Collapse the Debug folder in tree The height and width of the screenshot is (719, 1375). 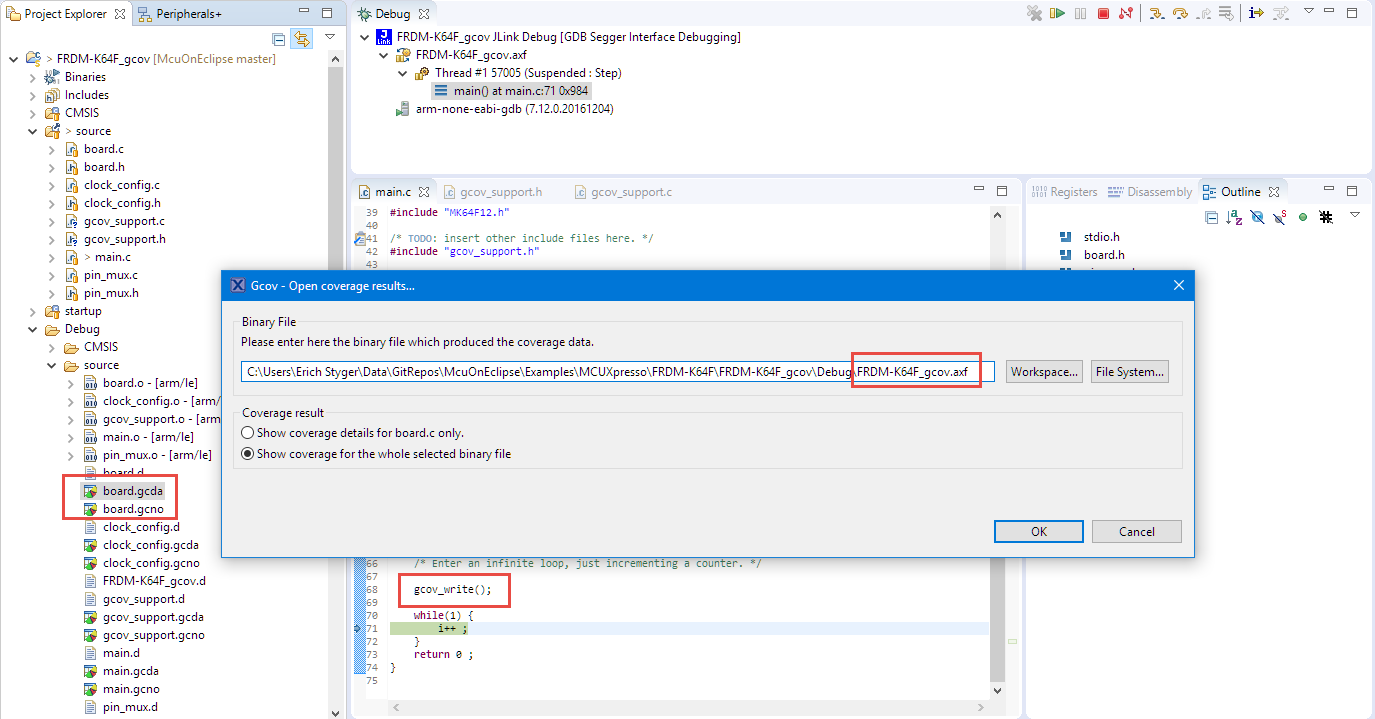click(32, 329)
